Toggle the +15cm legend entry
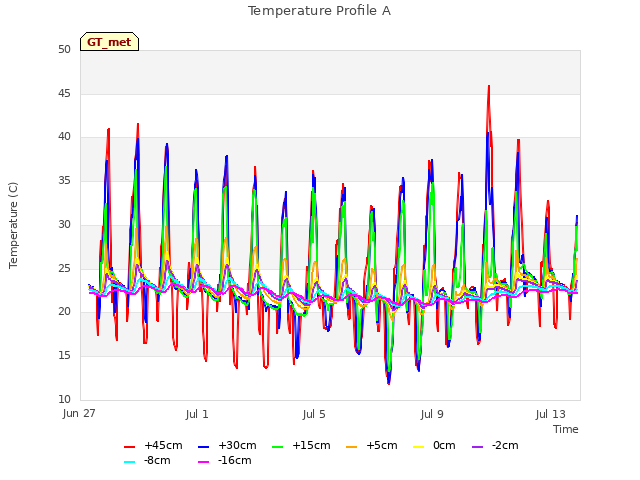640x480 pixels. pyautogui.click(x=301, y=446)
